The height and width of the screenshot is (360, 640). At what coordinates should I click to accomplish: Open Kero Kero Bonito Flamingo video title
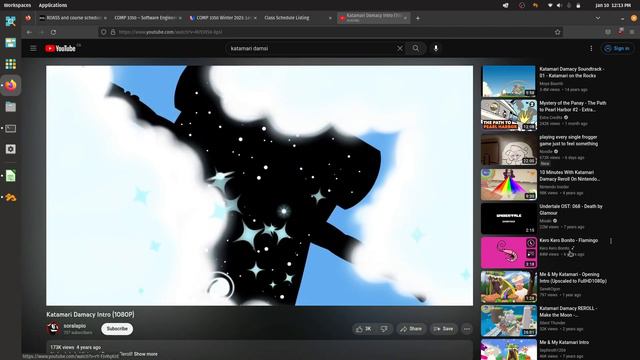pos(569,240)
